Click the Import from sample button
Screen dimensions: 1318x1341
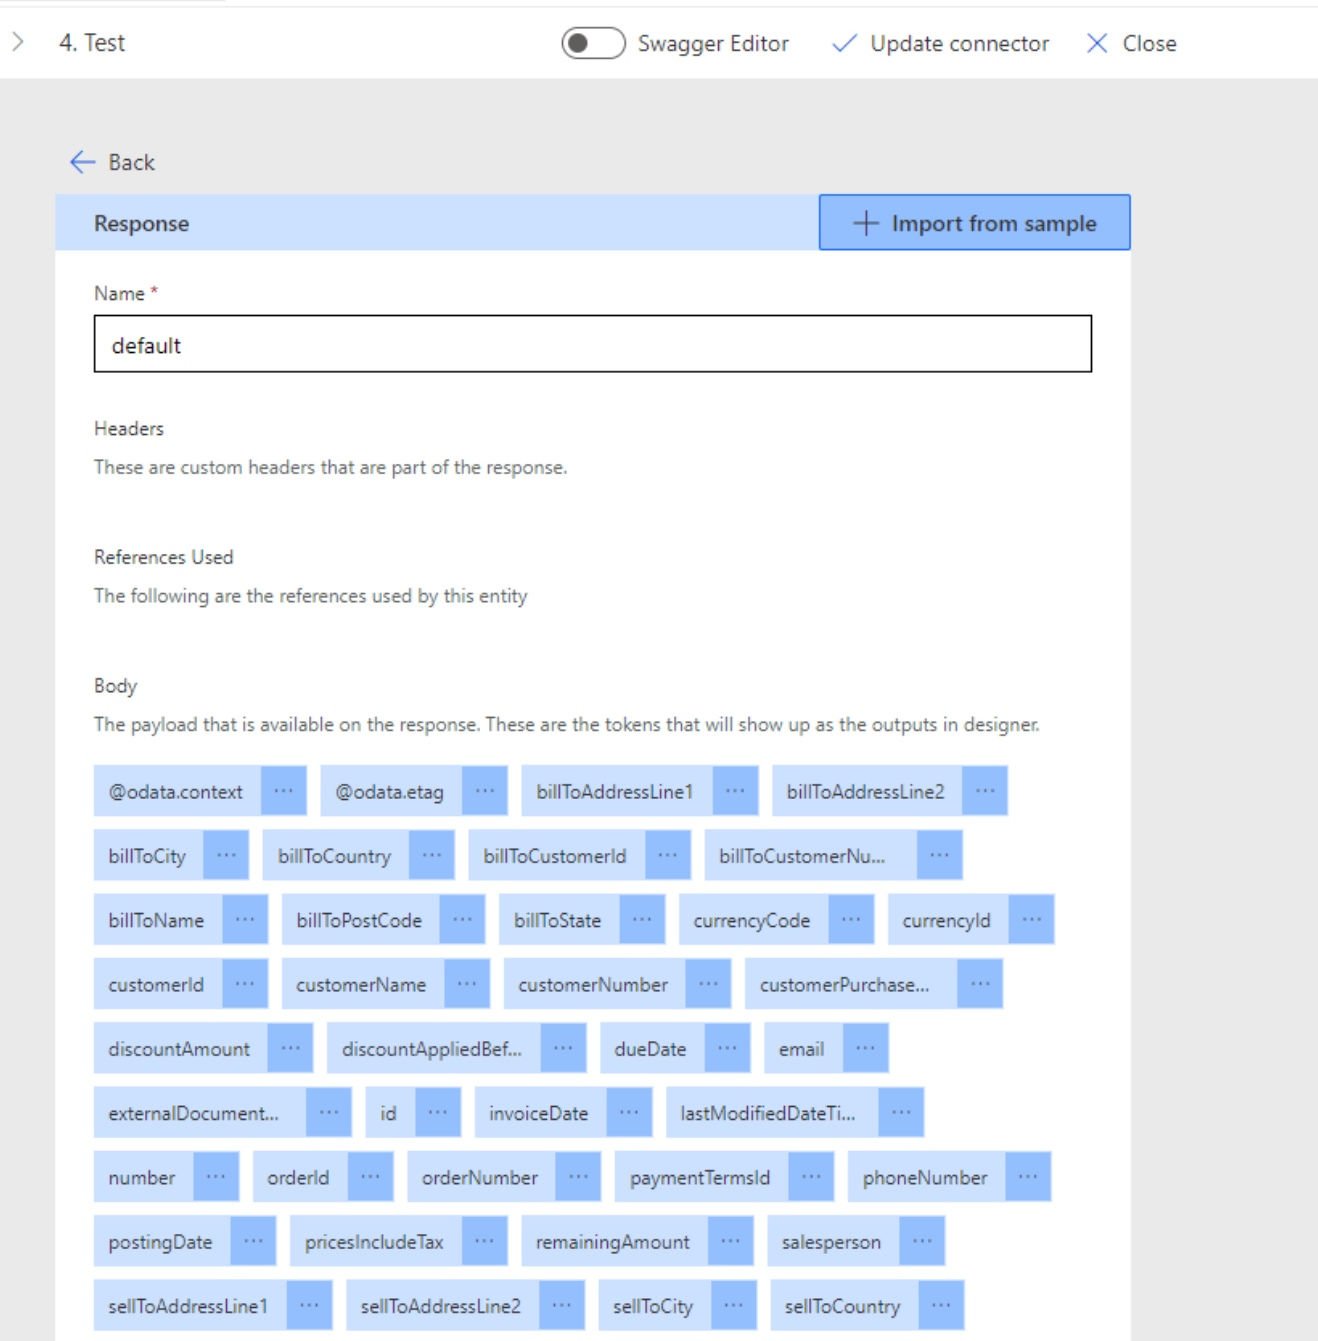click(974, 223)
